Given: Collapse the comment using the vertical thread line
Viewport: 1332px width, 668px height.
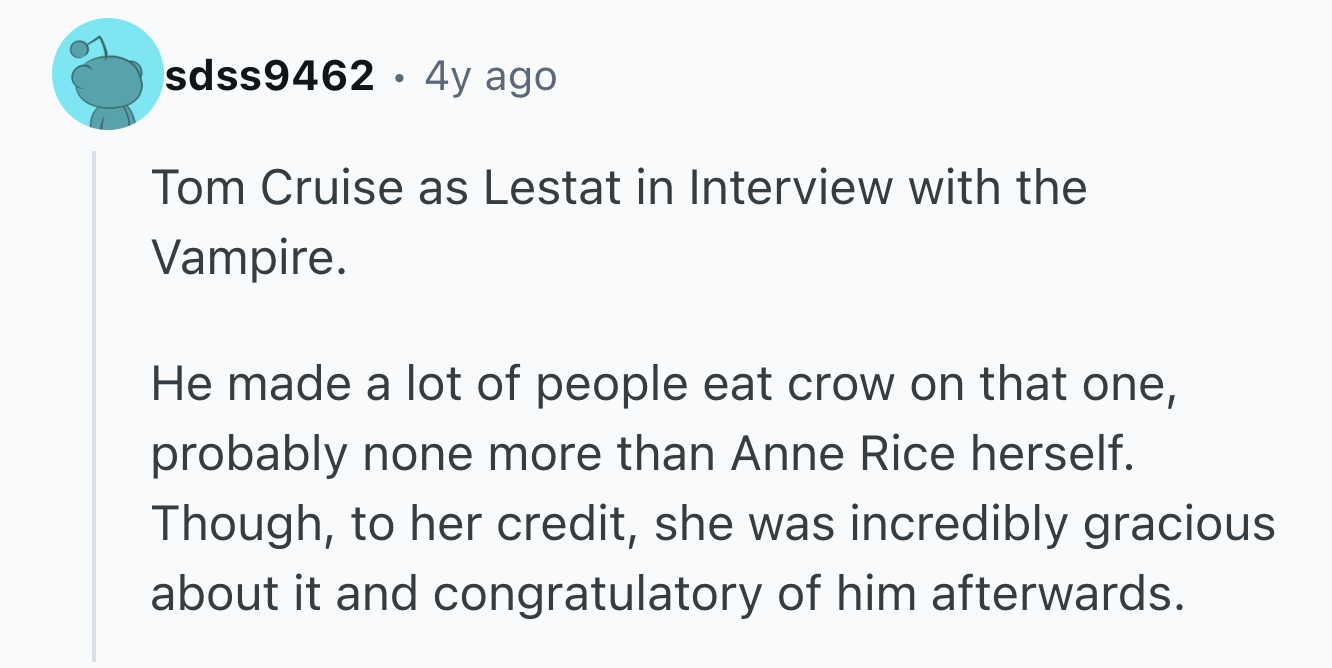Looking at the screenshot, I should pyautogui.click(x=95, y=406).
